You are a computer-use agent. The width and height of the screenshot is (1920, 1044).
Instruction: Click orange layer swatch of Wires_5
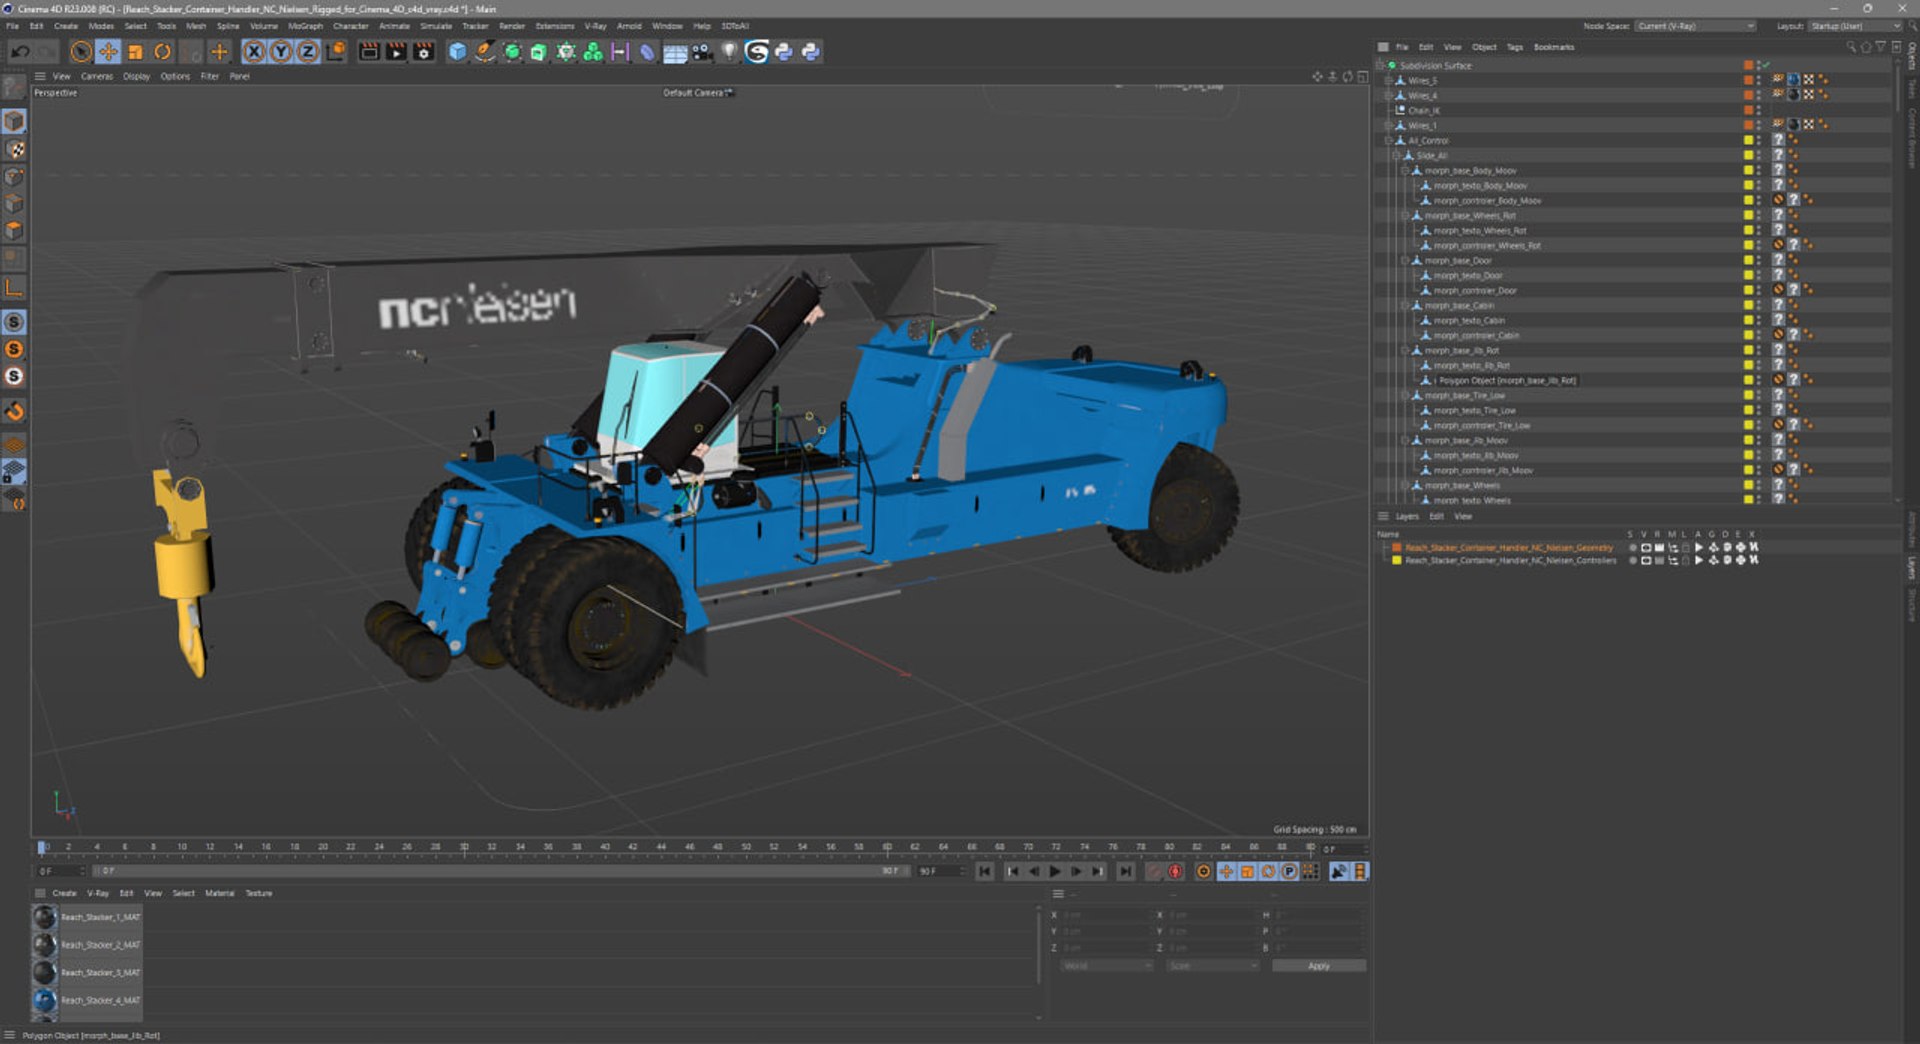click(1748, 81)
